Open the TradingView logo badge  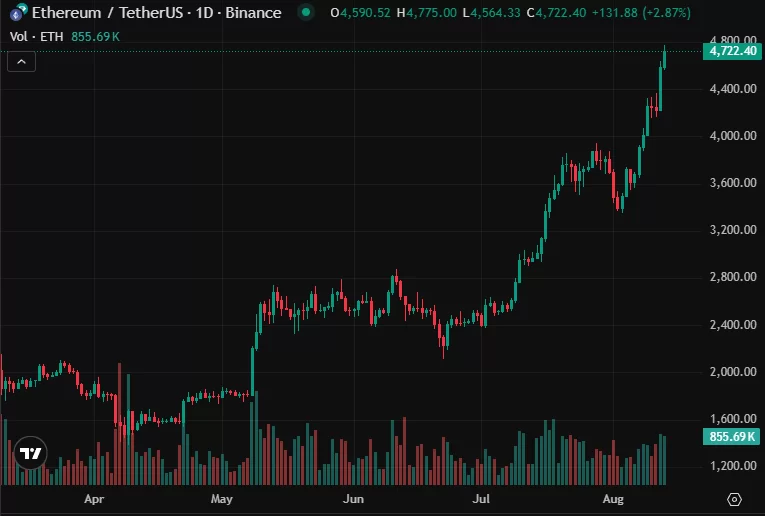pyautogui.click(x=30, y=453)
